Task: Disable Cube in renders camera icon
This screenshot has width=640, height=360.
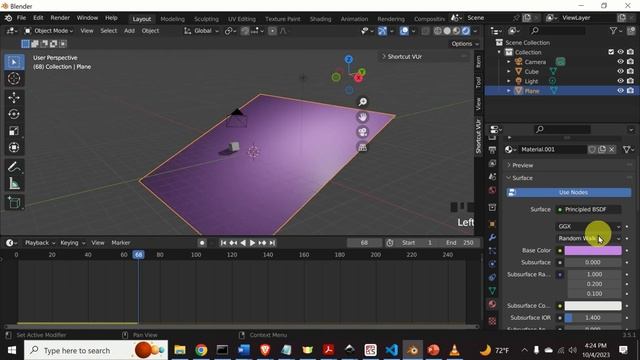Action: point(630,71)
